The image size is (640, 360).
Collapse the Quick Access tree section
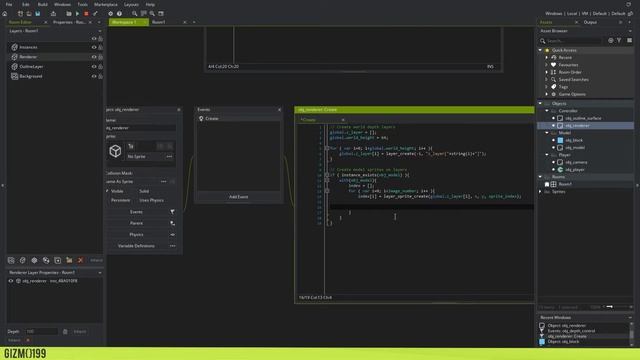(540, 50)
